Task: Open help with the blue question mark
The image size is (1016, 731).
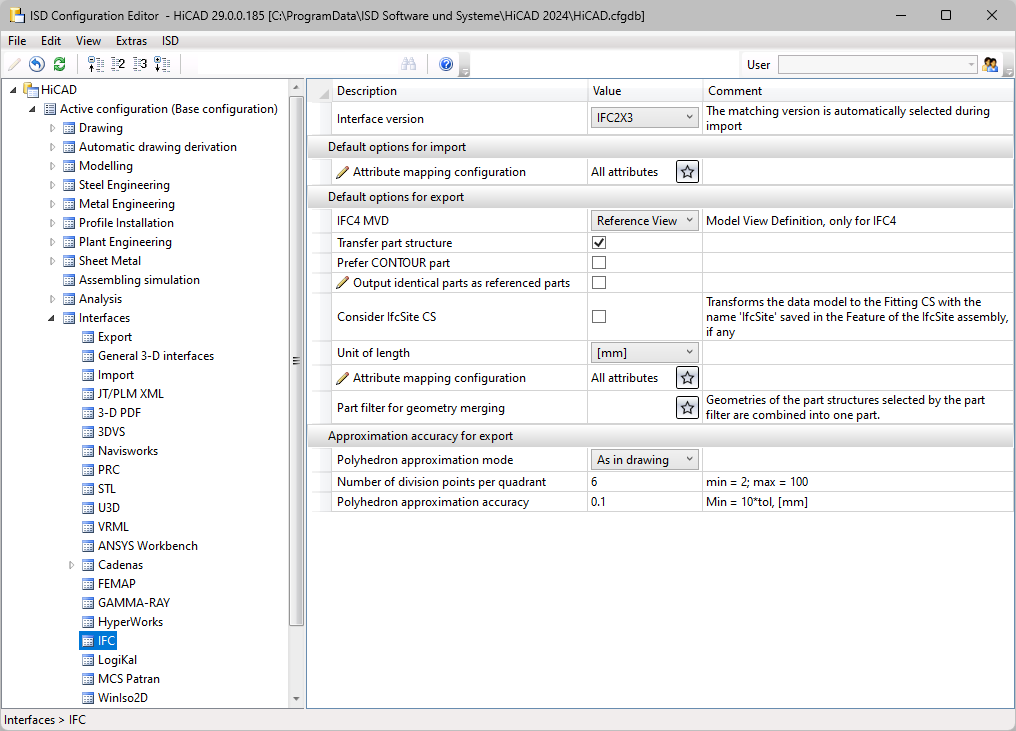Action: click(446, 64)
